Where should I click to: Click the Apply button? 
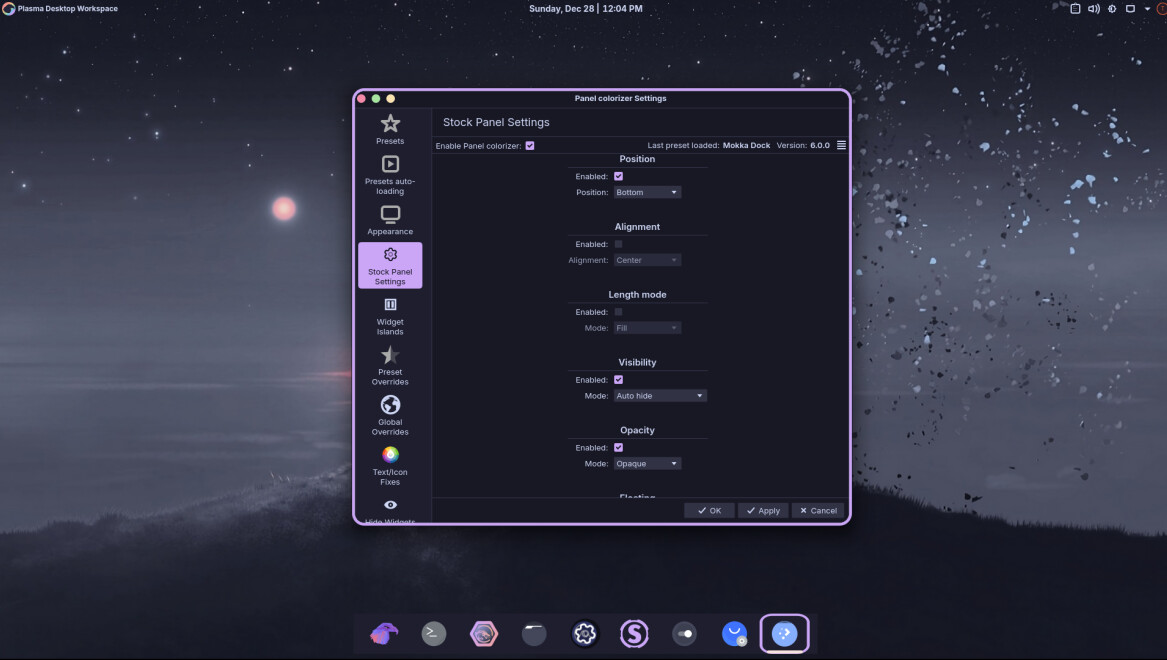click(762, 510)
